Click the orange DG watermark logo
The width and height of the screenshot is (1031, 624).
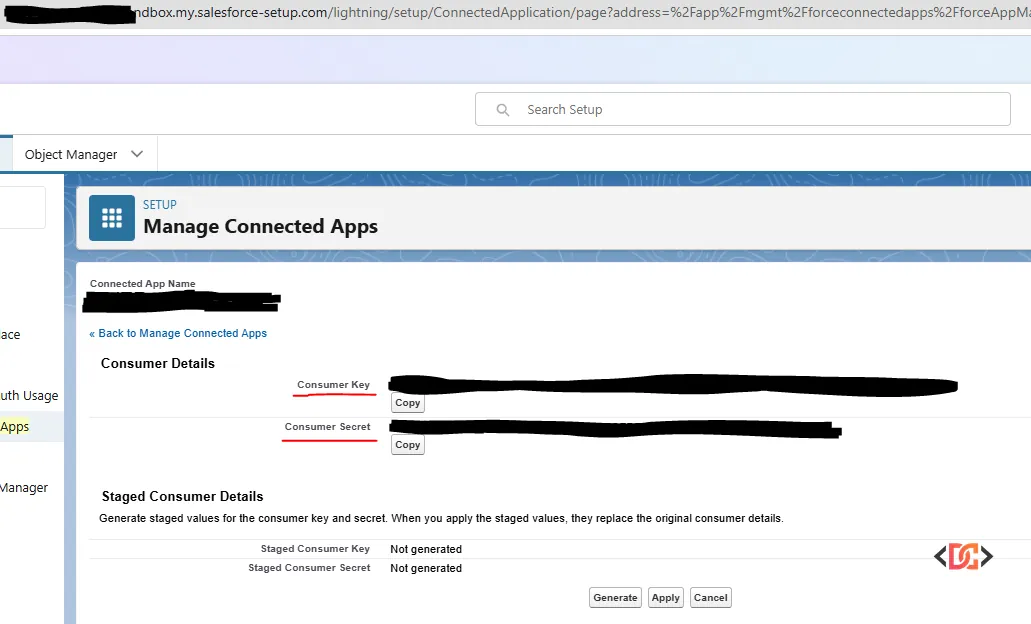tap(963, 557)
